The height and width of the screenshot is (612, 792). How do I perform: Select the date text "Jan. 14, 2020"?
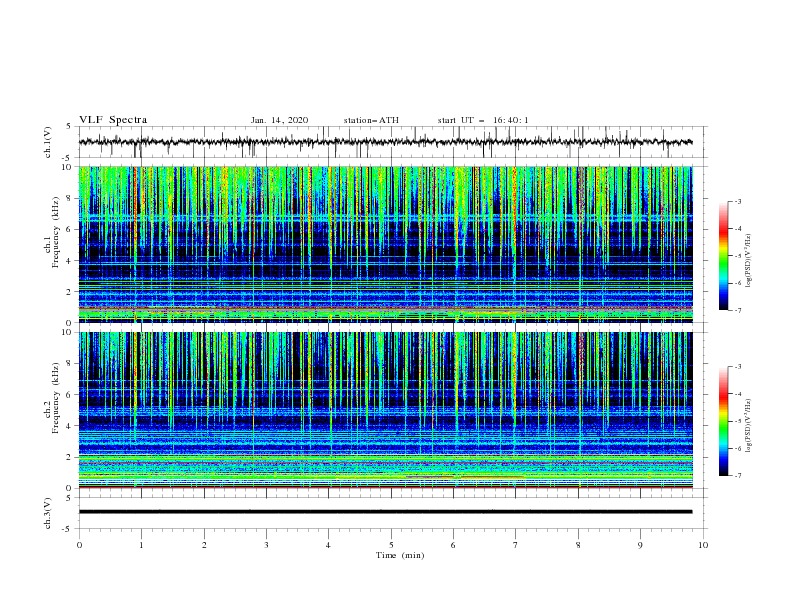[x=279, y=120]
